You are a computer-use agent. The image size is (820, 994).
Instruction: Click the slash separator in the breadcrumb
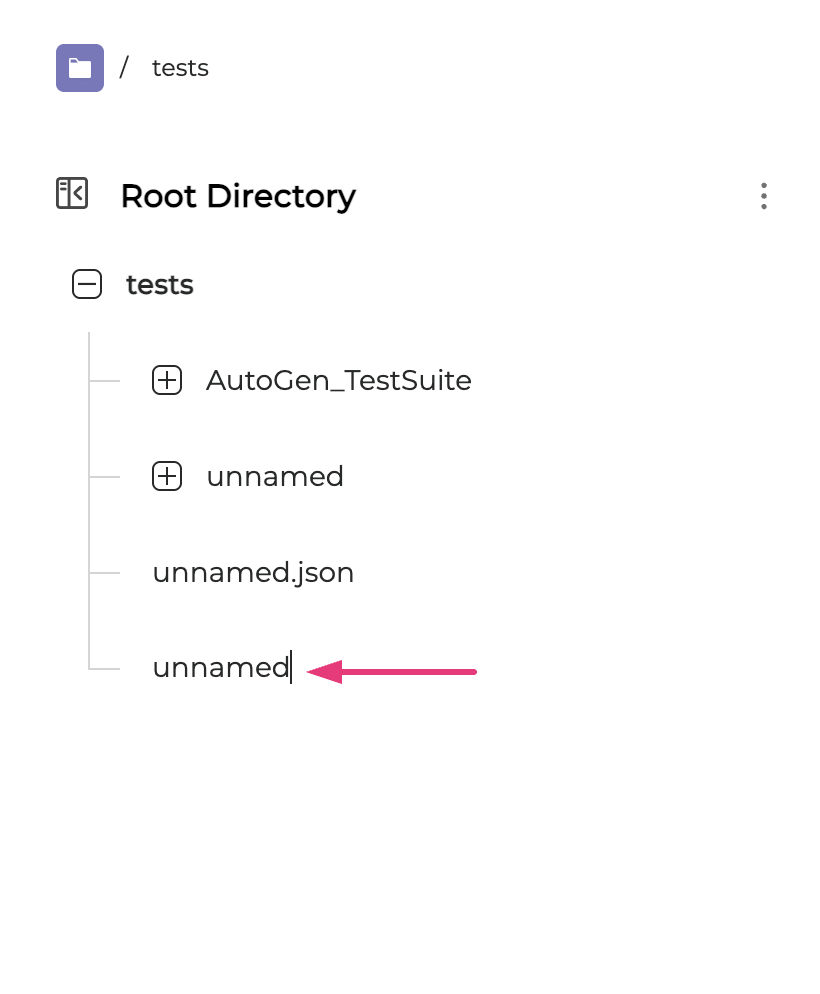pyautogui.click(x=124, y=68)
